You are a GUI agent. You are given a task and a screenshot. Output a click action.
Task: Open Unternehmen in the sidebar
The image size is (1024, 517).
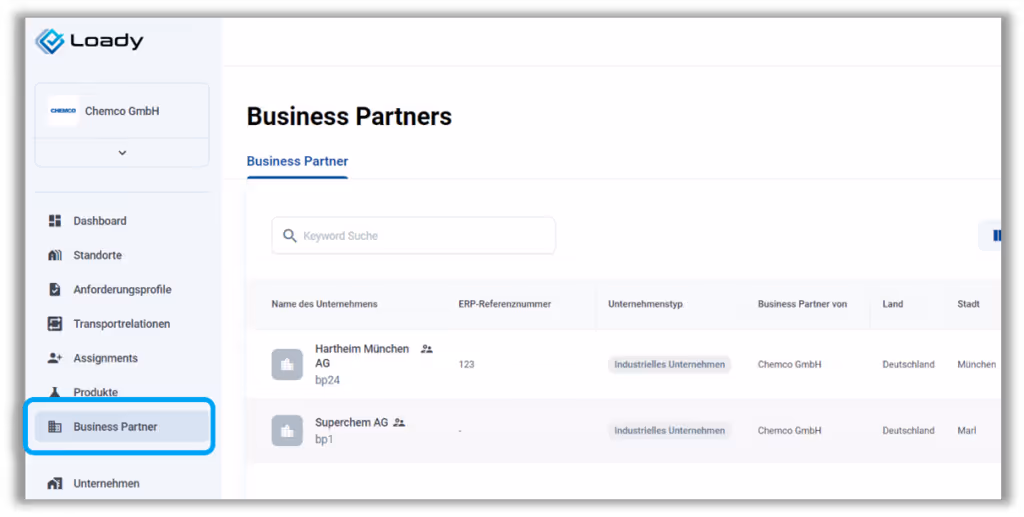point(106,484)
